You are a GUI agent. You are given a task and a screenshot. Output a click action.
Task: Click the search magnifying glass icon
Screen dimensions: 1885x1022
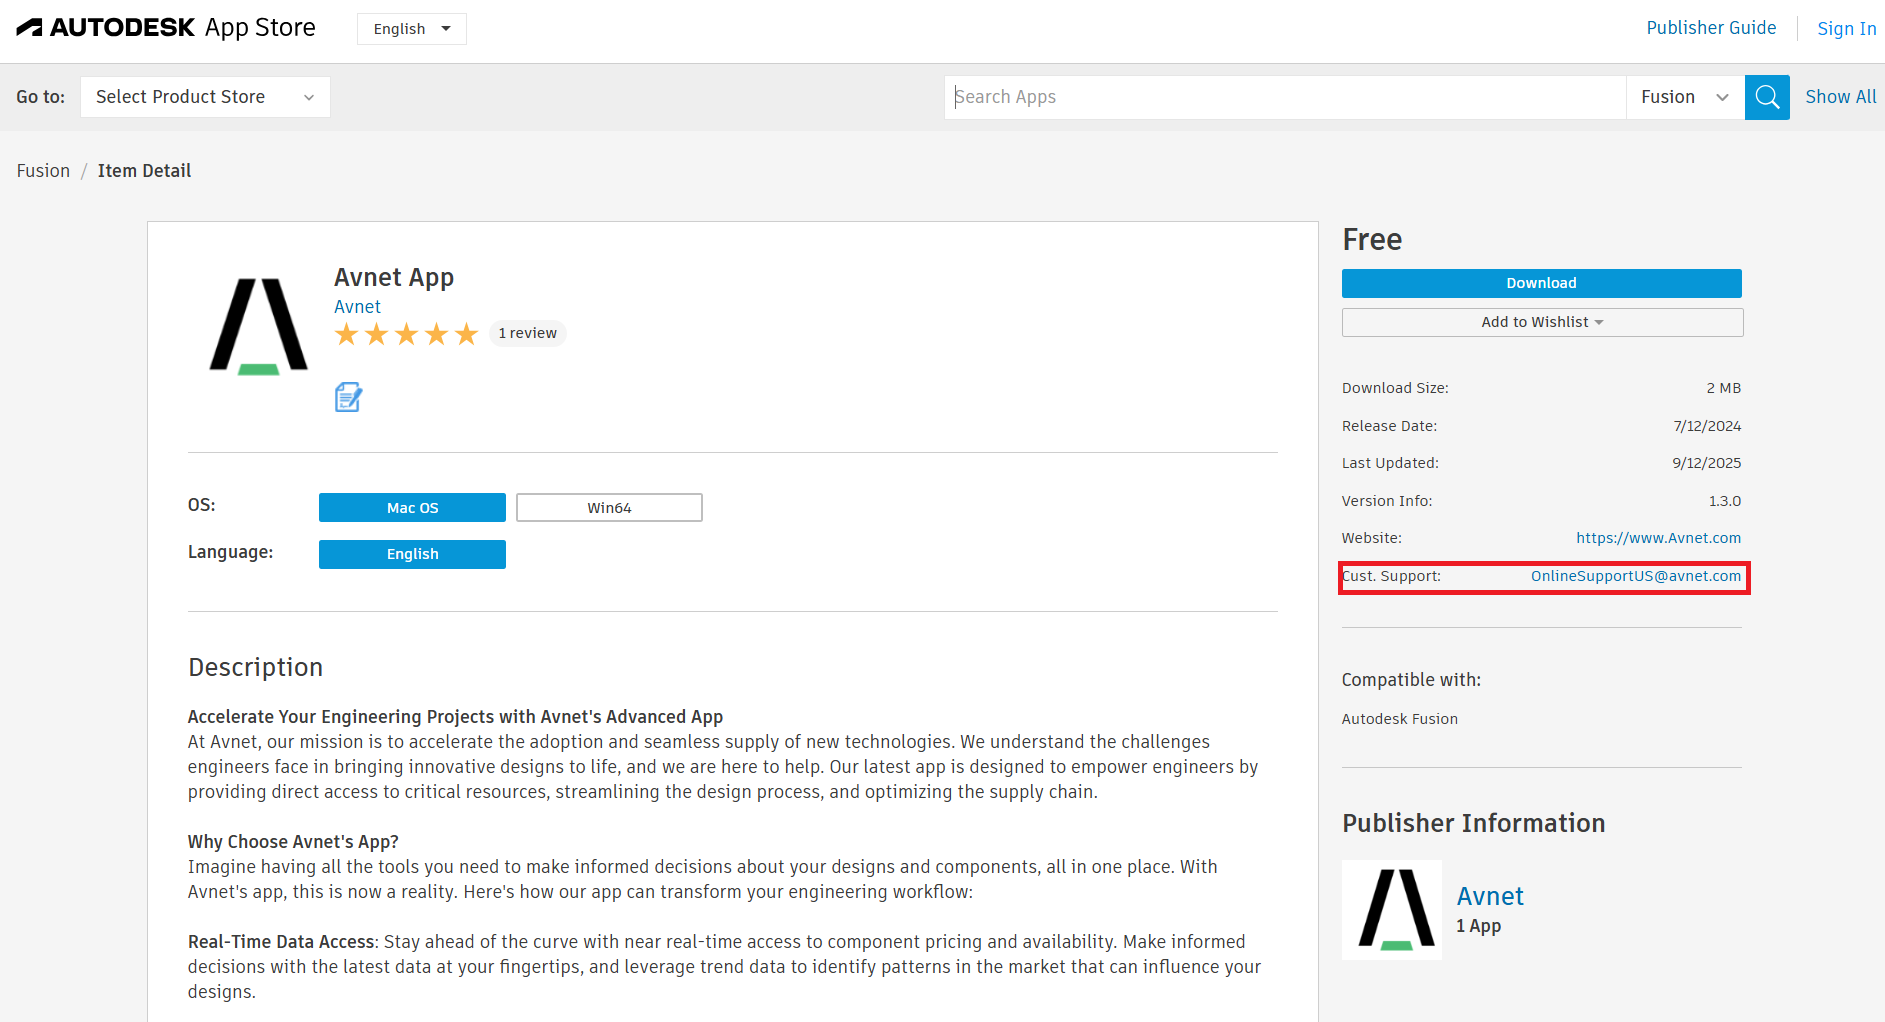pyautogui.click(x=1766, y=97)
